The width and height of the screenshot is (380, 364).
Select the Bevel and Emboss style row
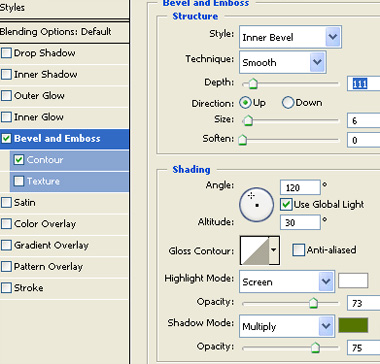64,139
